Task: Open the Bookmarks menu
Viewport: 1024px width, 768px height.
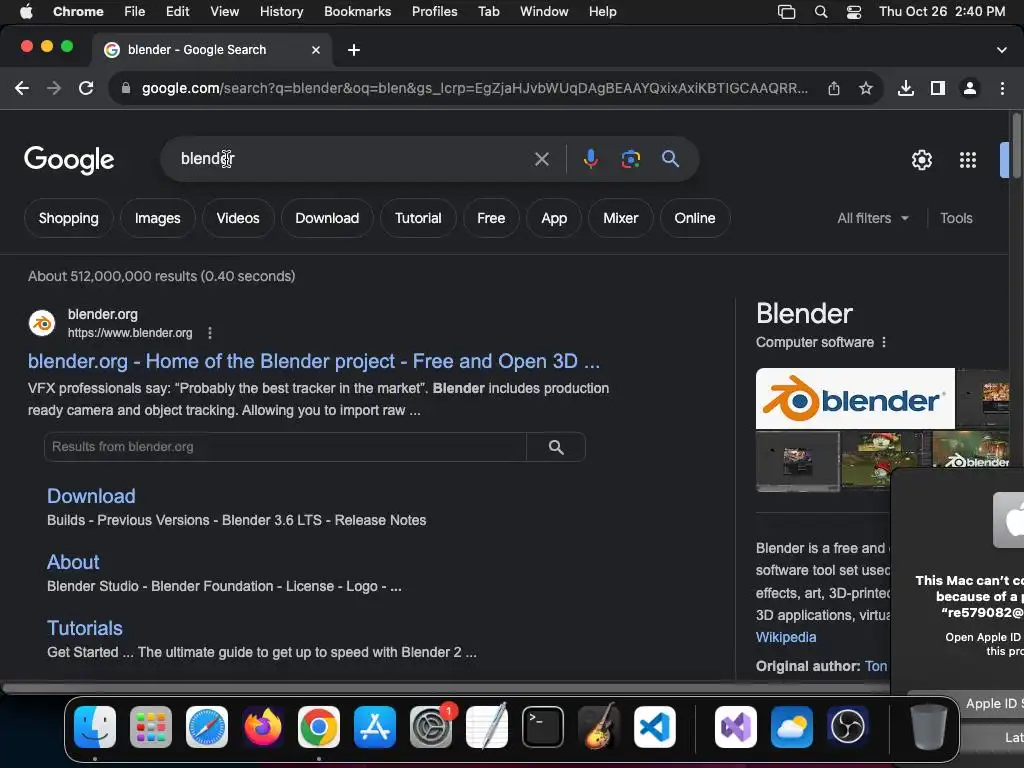Action: coord(358,12)
